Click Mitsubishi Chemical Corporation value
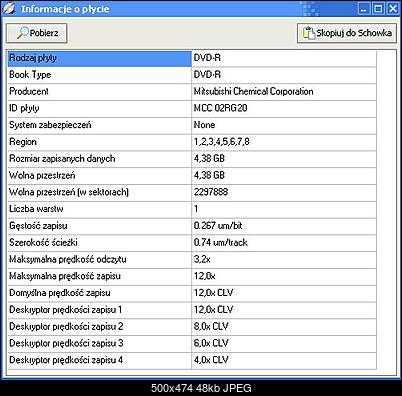Screen dimensions: 402x396 coord(253,92)
